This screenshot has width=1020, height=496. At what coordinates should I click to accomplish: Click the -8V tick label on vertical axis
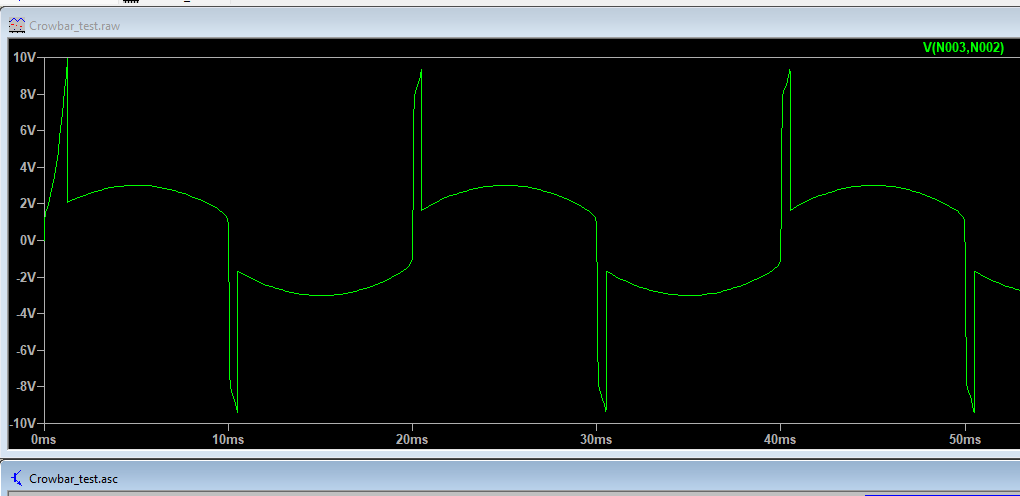(25, 387)
